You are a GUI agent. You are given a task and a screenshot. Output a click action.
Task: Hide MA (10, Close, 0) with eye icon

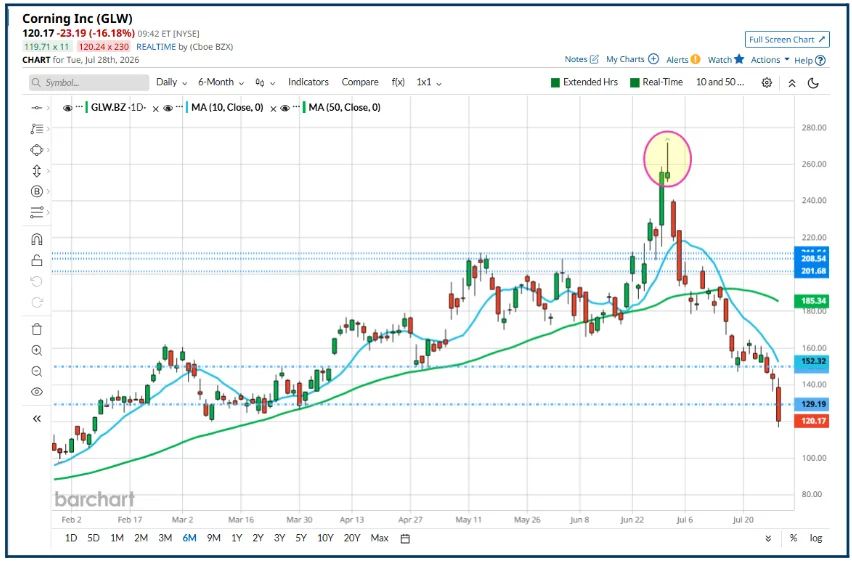[168, 108]
